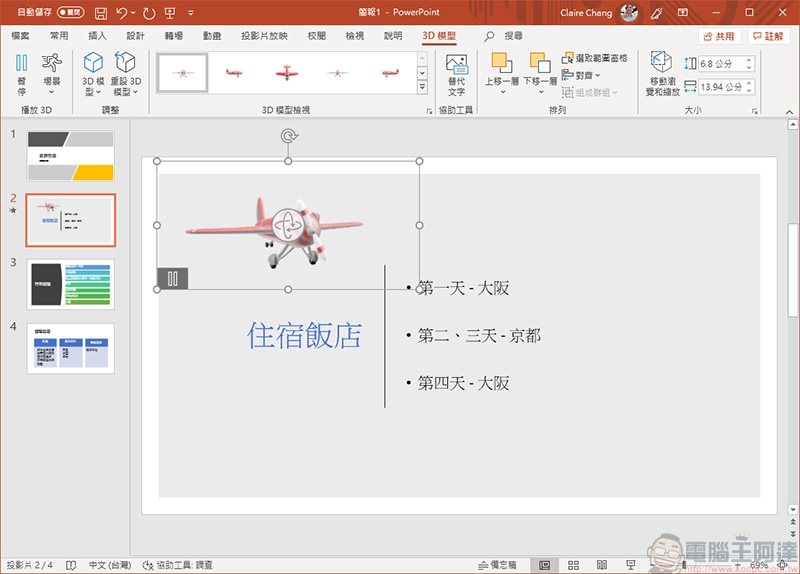Select first front-view 3D model view
Image resolution: width=800 pixels, height=574 pixels.
(183, 73)
